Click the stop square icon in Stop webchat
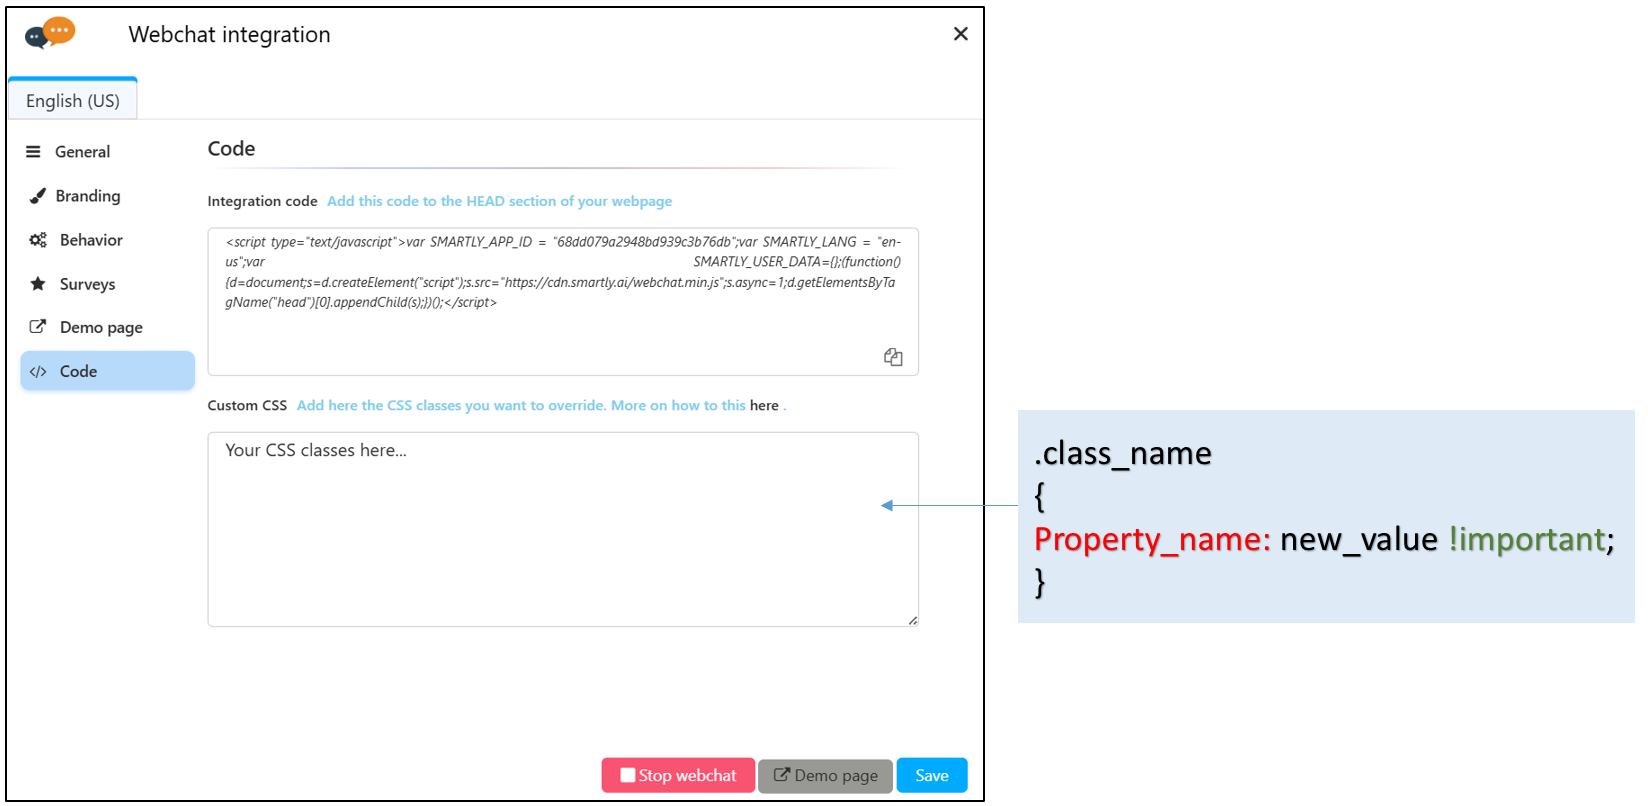 [x=628, y=775]
